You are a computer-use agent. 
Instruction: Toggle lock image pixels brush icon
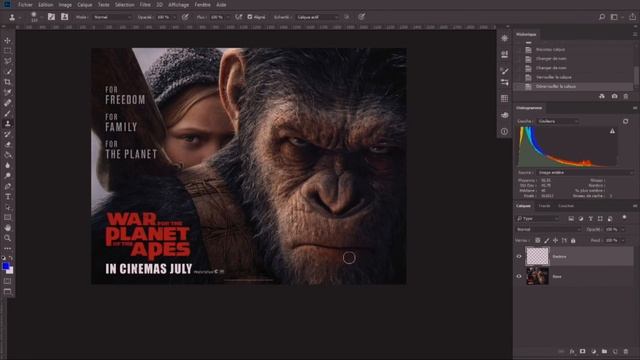click(547, 241)
